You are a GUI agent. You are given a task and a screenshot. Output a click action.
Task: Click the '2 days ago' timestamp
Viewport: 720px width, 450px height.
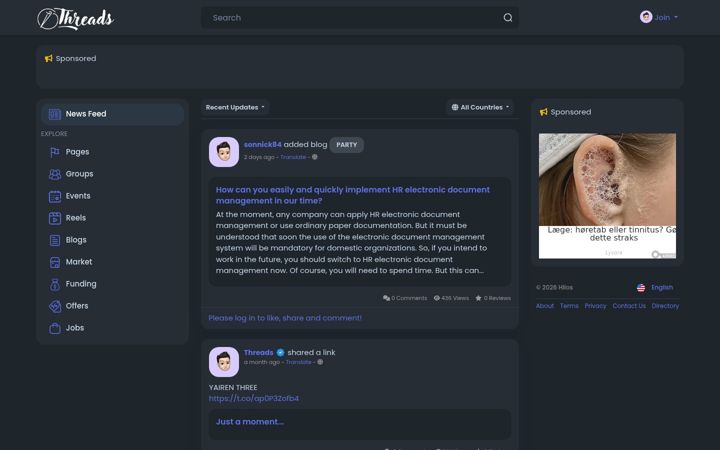point(259,157)
